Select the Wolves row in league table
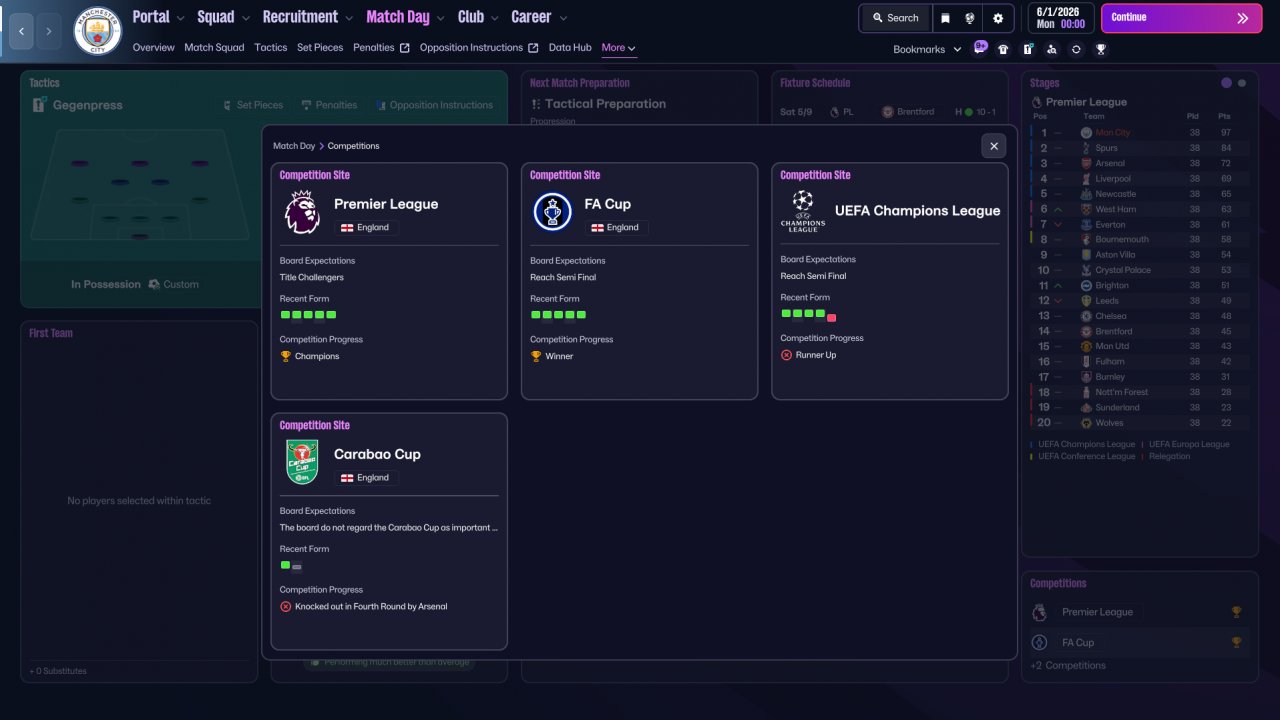The image size is (1280, 720). point(1139,423)
